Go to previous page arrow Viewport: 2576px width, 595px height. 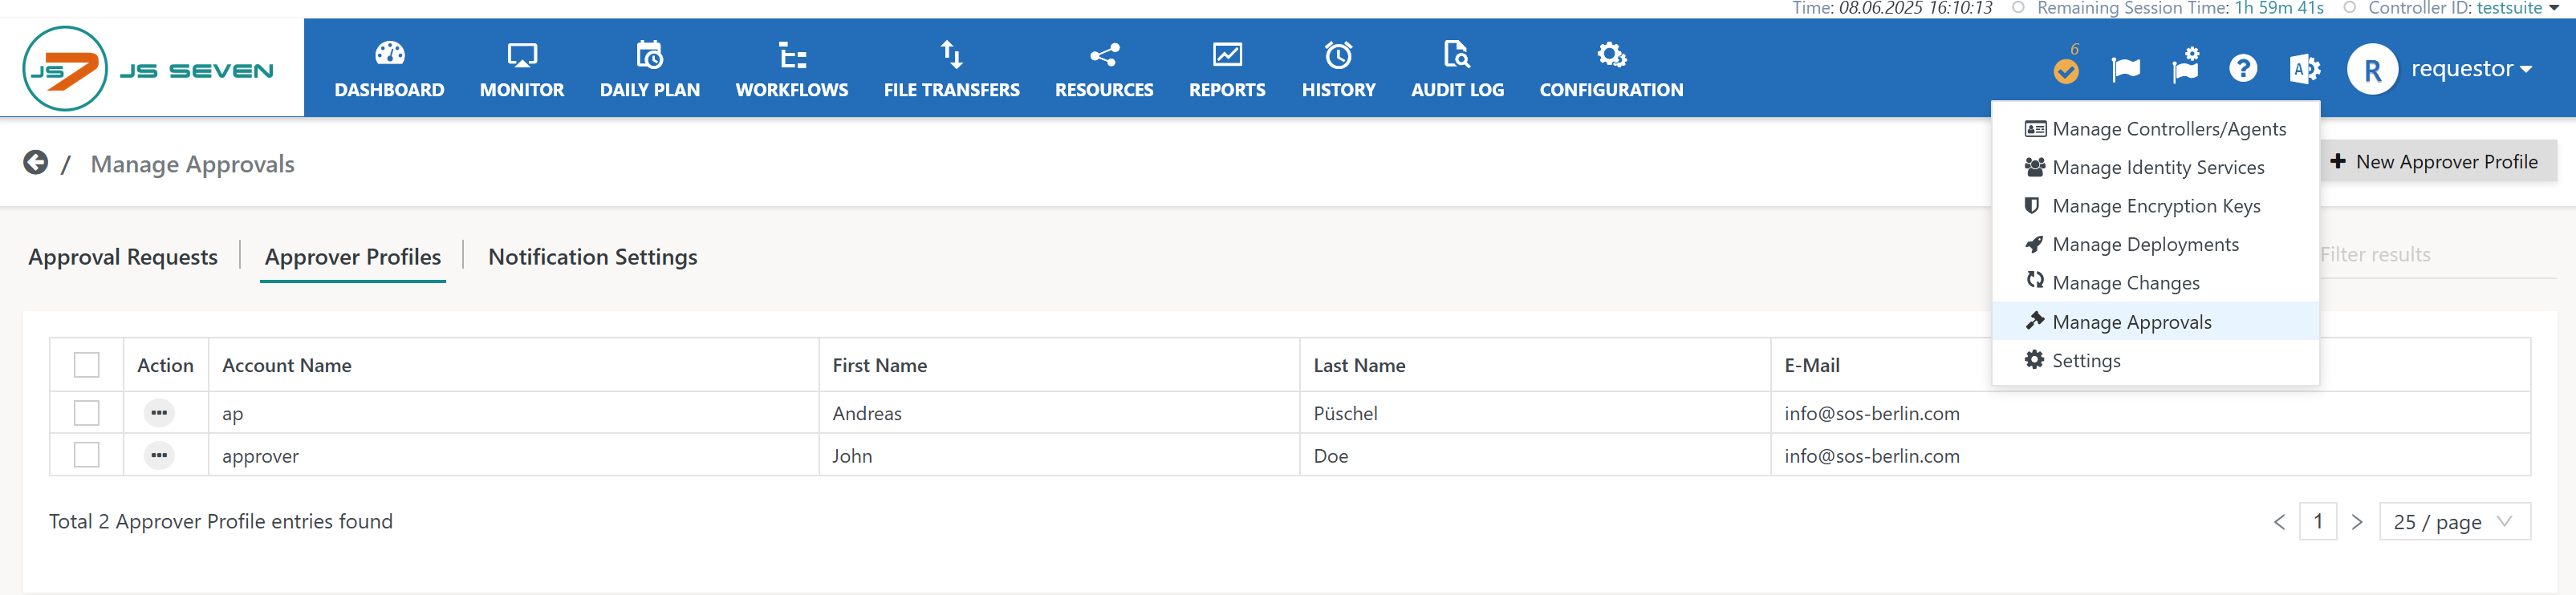[x=2279, y=522]
